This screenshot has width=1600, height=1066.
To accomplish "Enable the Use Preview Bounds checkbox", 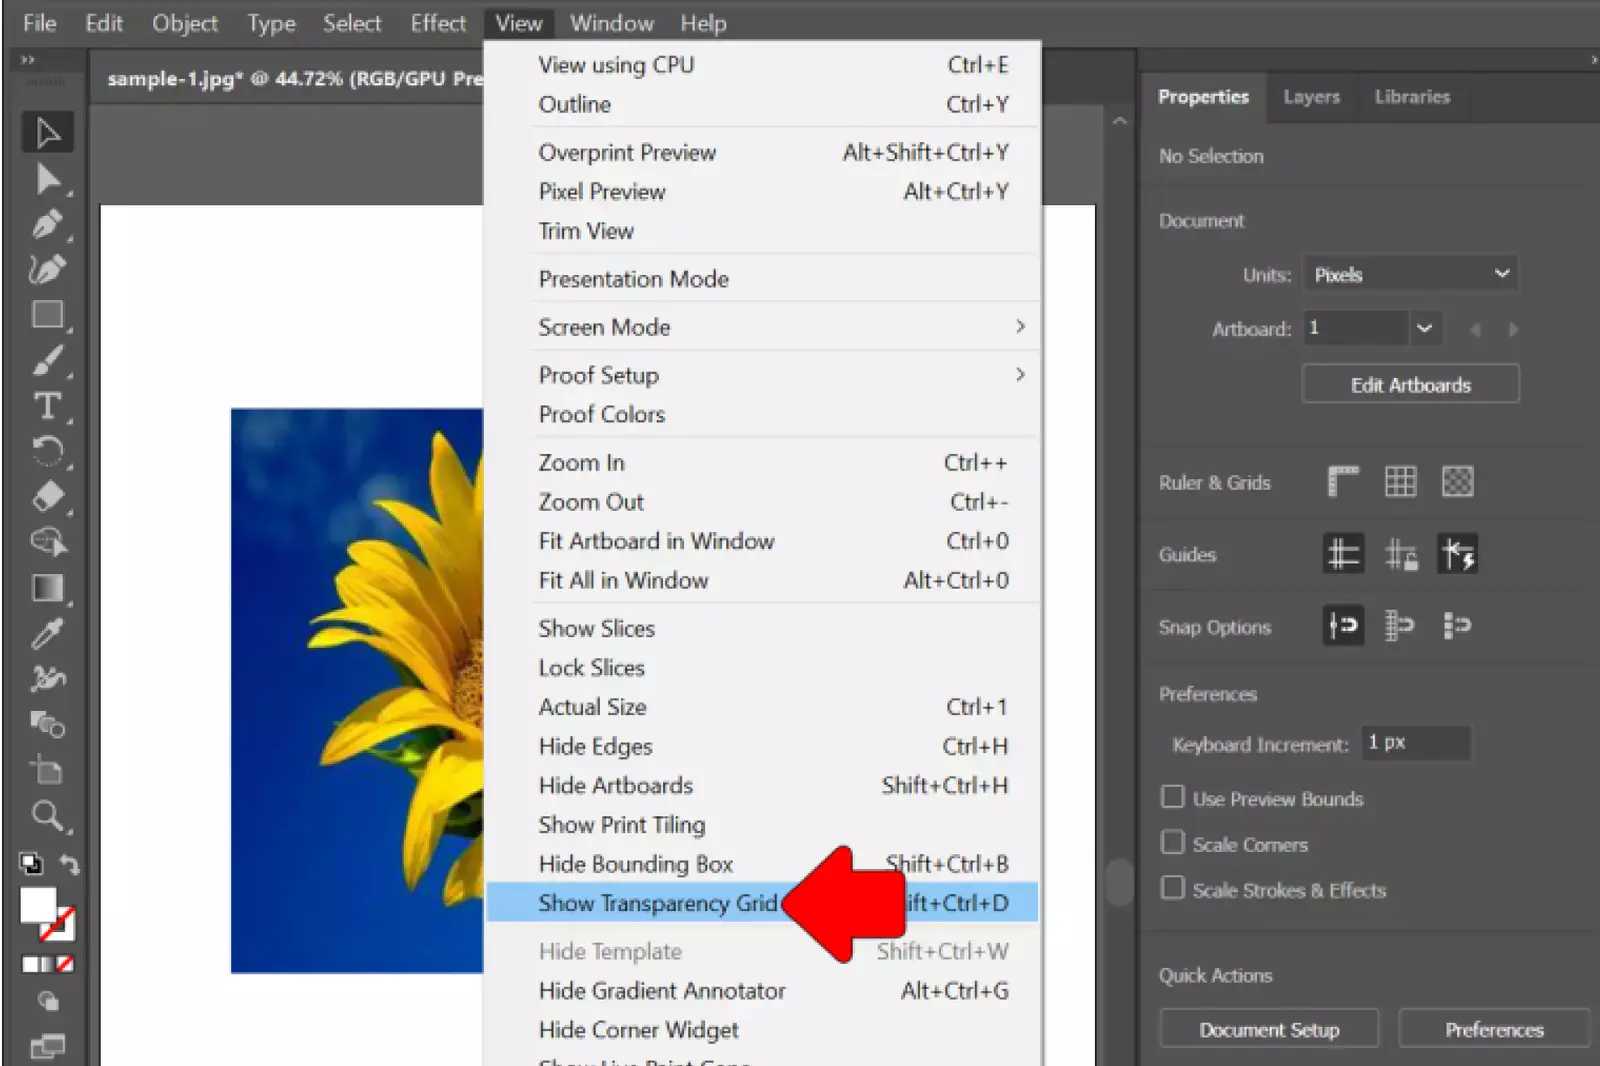I will pyautogui.click(x=1173, y=797).
